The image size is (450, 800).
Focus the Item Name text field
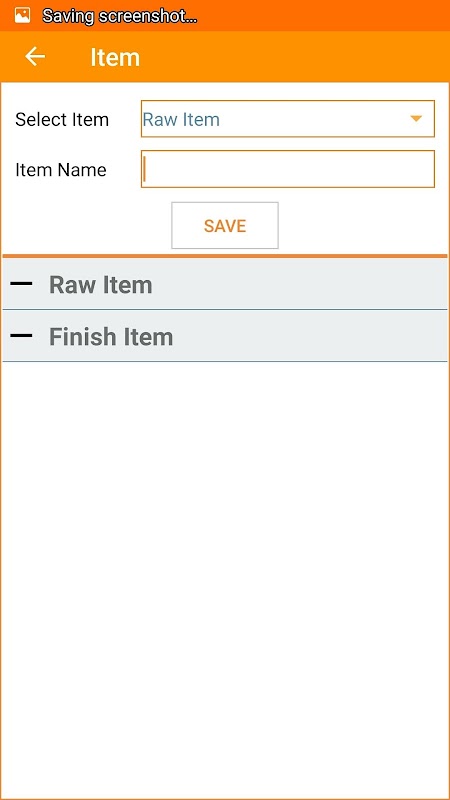pyautogui.click(x=288, y=169)
